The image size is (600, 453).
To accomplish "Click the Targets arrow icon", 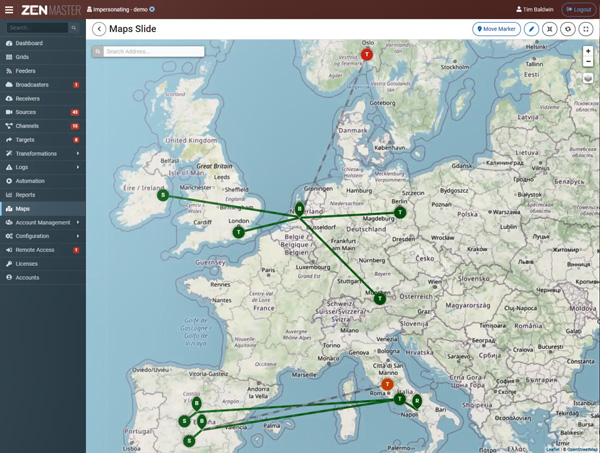I will click(x=9, y=140).
